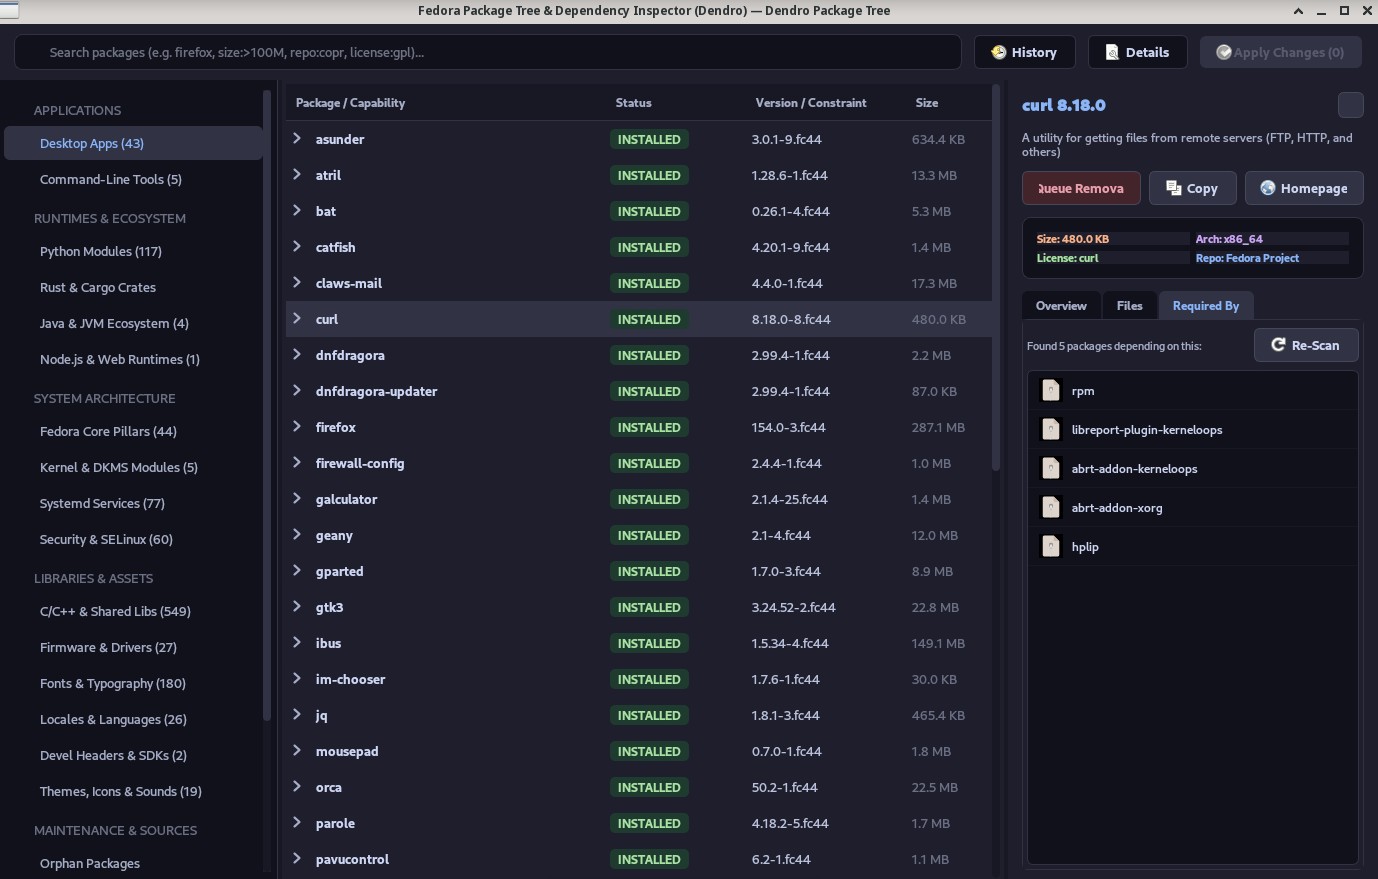This screenshot has height=879, width=1378.
Task: Re-Scan packages depending on curl
Action: point(1305,345)
